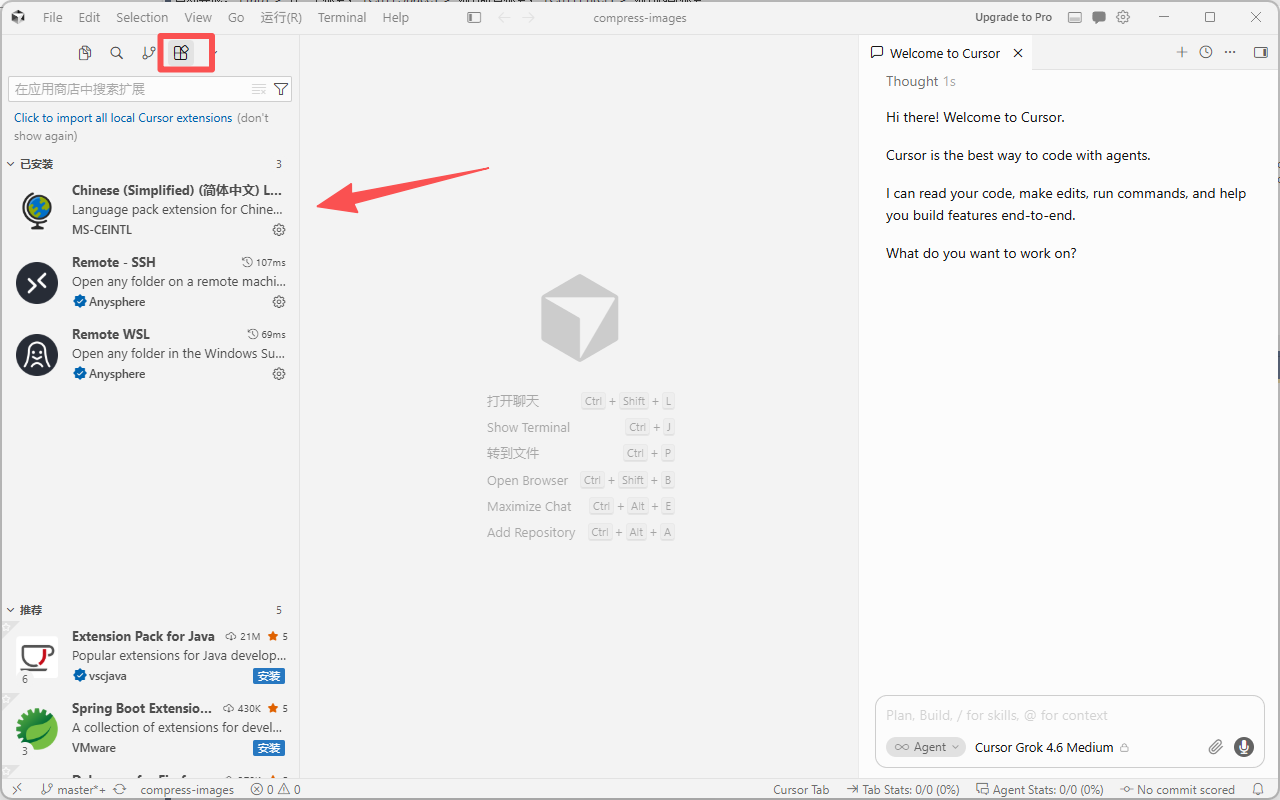Screen dimensions: 1280x800
Task: Open the Cursor Grok 4.6 Medium model picker
Action: [x=1052, y=747]
